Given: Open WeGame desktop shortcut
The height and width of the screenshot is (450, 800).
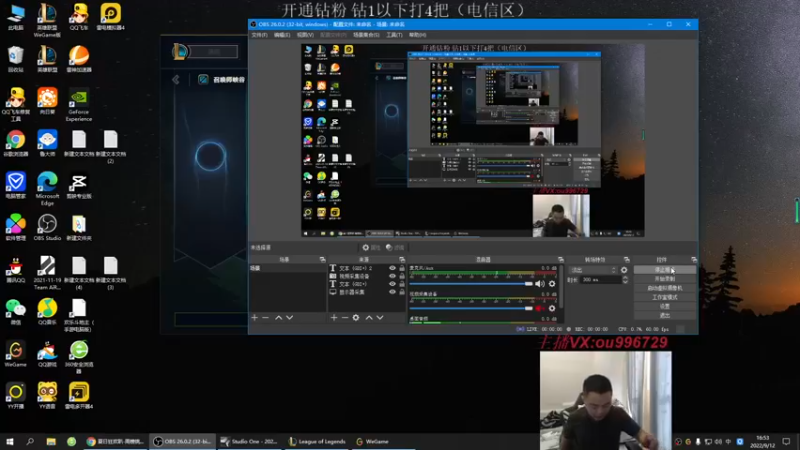Looking at the screenshot, I should click(x=15, y=354).
